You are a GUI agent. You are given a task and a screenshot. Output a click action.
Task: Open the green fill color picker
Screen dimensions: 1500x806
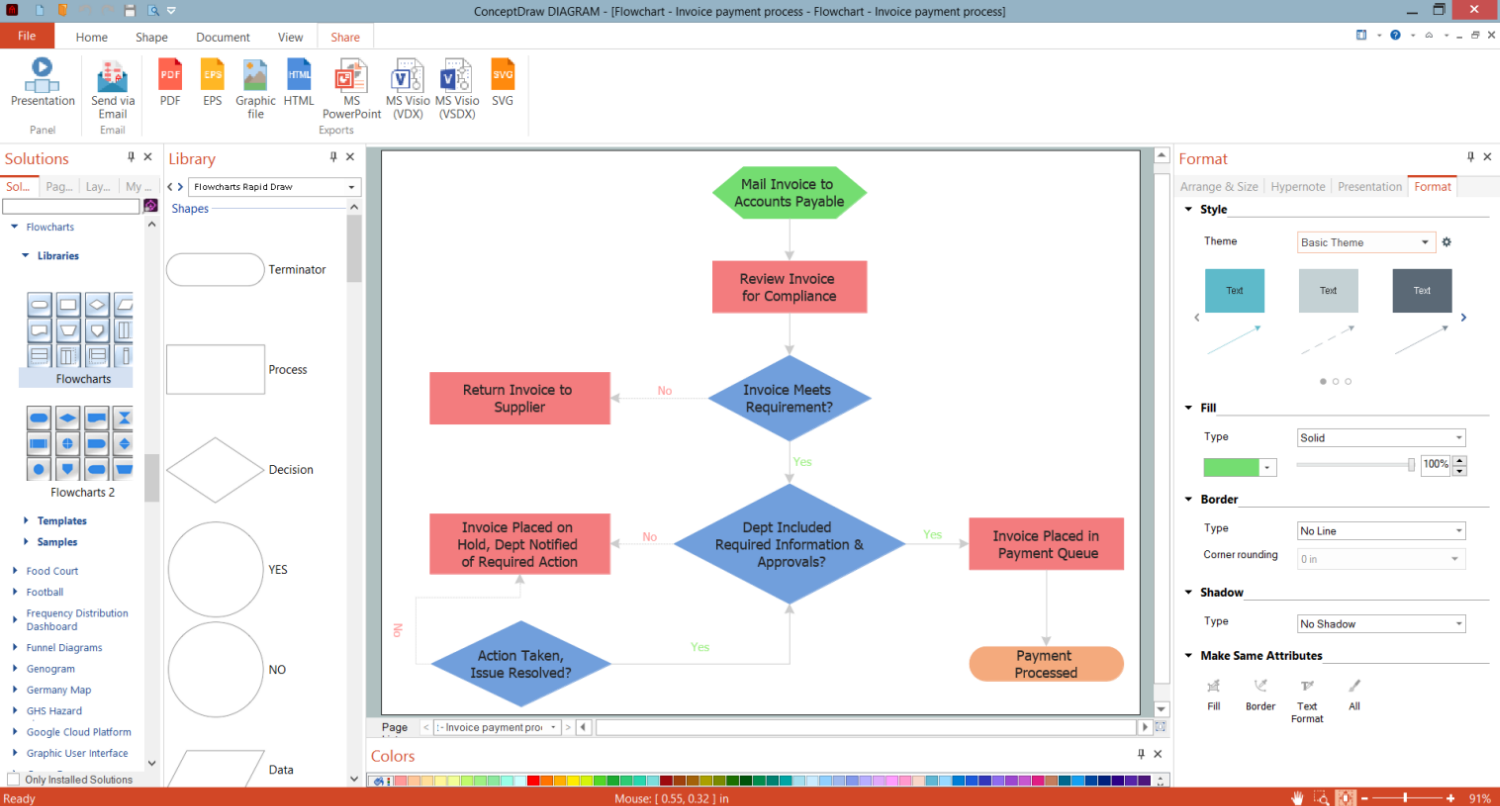coord(1240,467)
